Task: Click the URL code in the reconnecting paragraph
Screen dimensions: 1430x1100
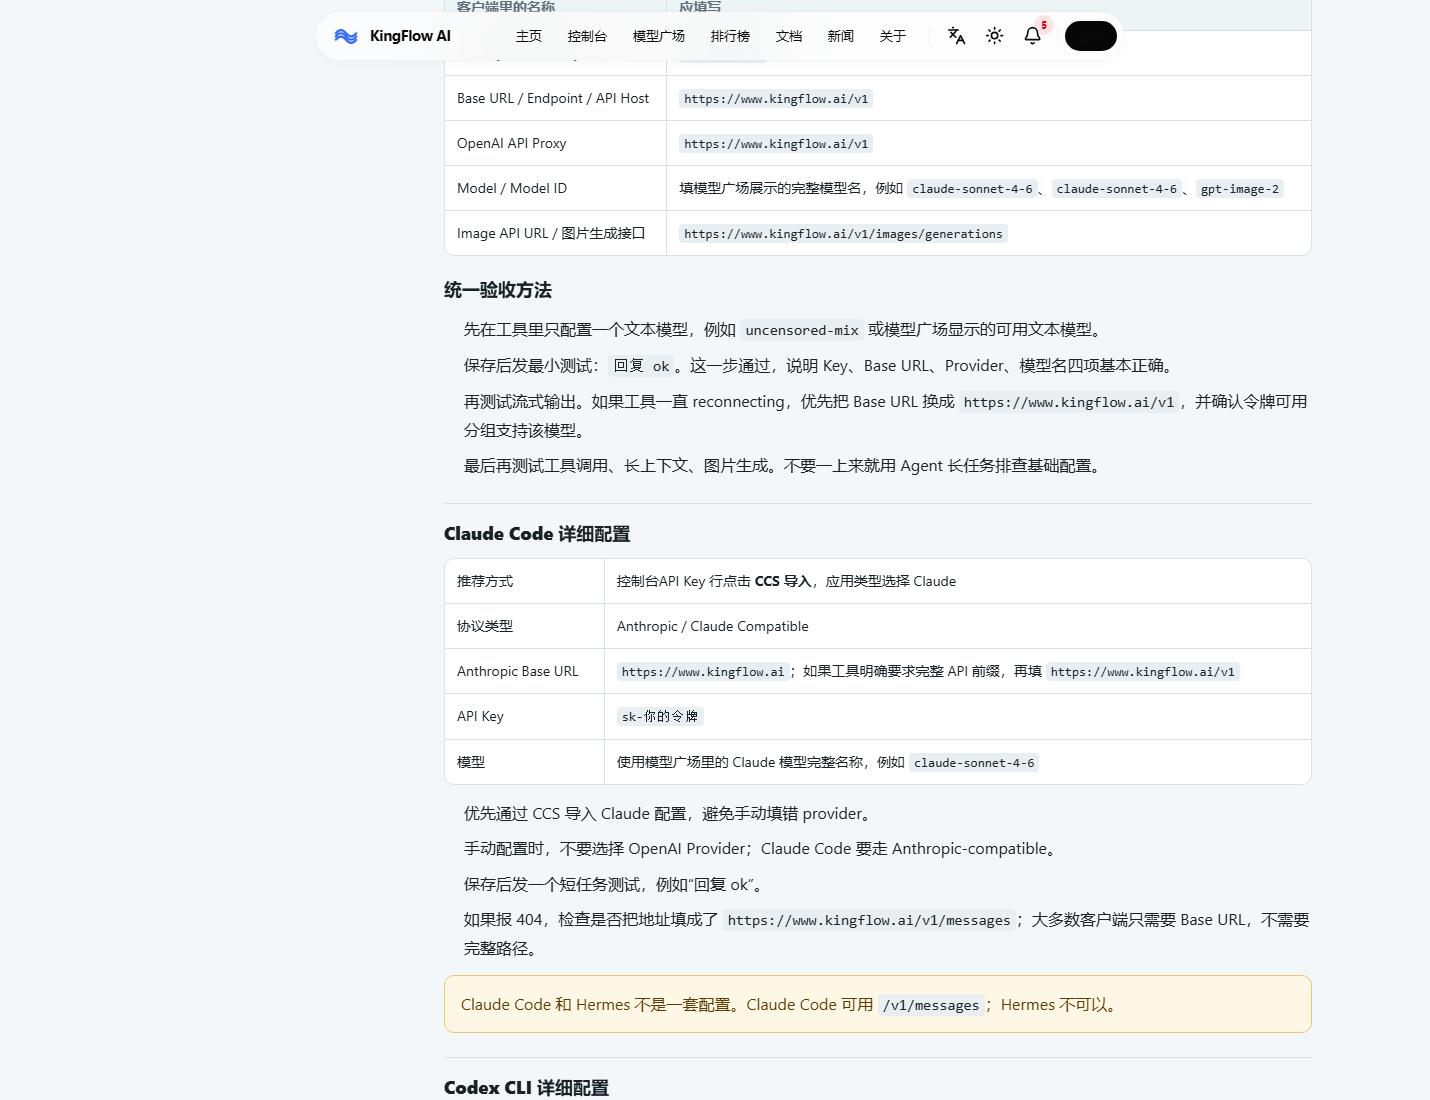Action: (x=1069, y=402)
